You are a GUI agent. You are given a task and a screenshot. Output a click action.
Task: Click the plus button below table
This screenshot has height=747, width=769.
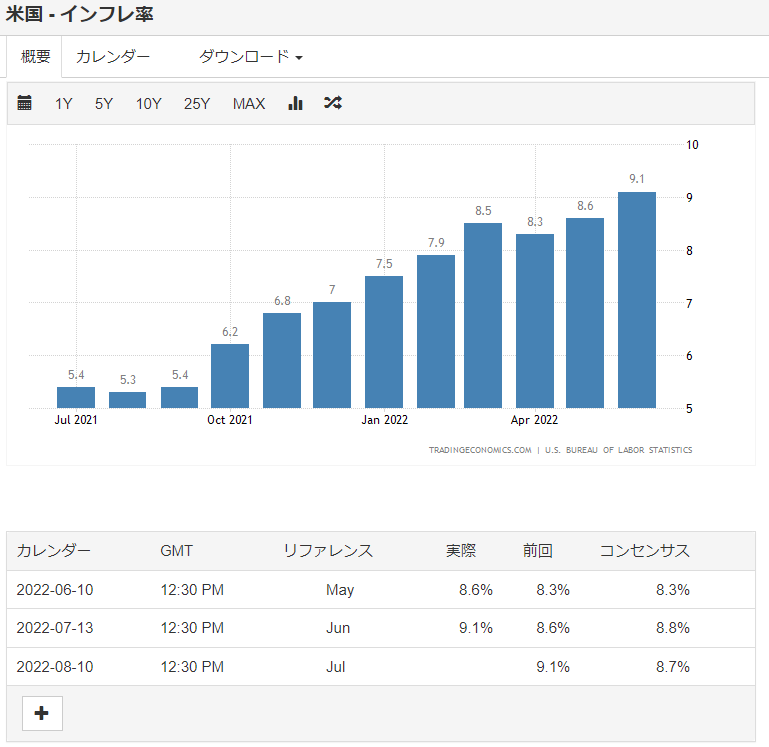point(42,713)
